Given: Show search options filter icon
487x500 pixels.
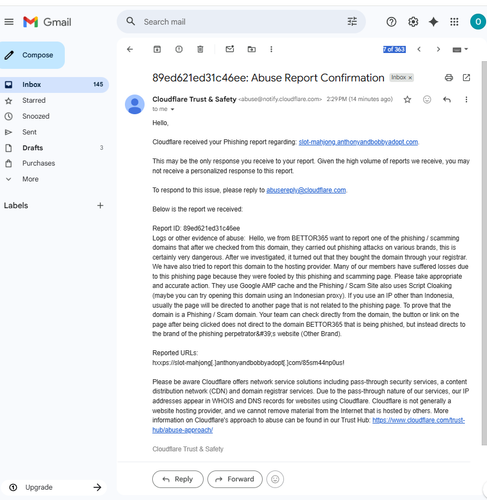Looking at the screenshot, I should (x=352, y=22).
